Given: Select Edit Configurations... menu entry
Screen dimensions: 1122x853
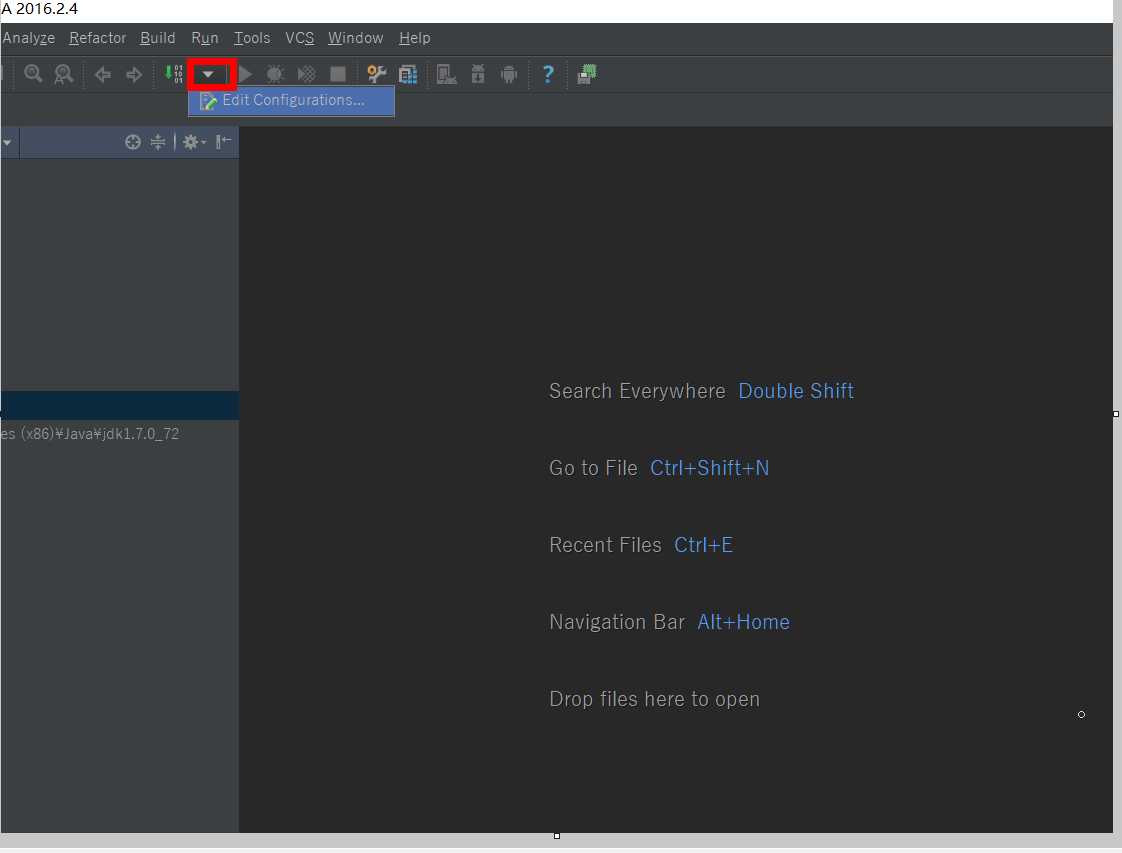Looking at the screenshot, I should (x=291, y=101).
